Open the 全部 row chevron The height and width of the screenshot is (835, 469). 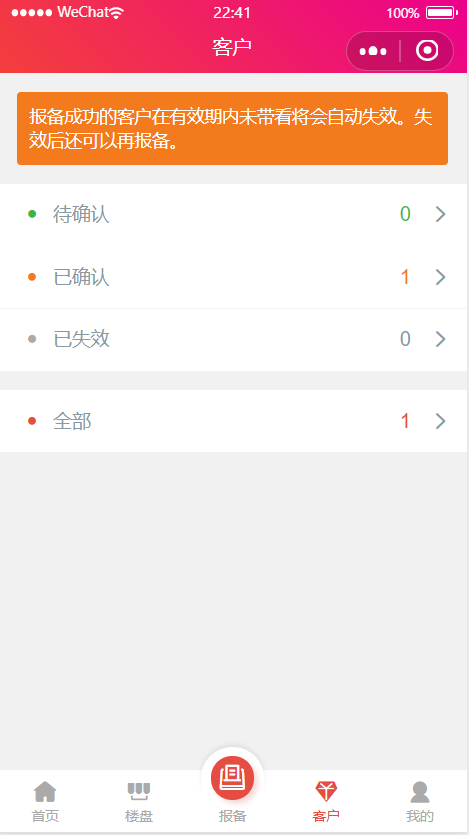click(x=440, y=421)
